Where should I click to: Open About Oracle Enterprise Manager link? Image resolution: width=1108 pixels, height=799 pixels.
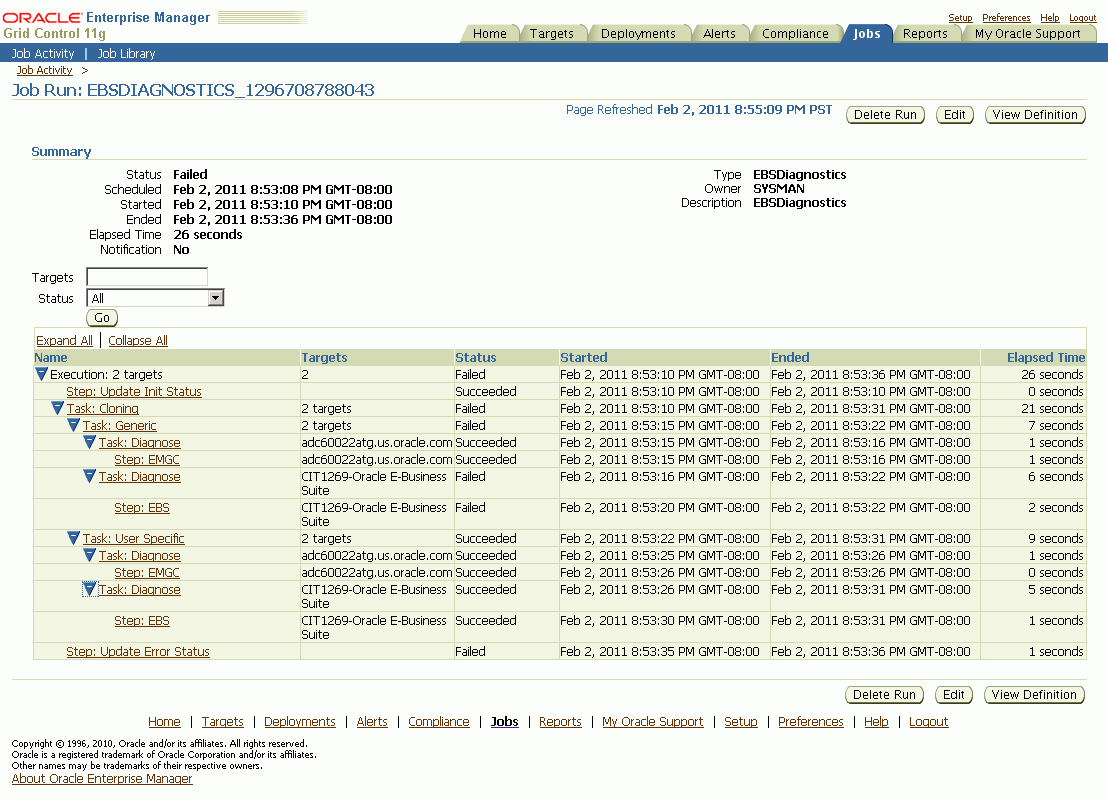tap(102, 779)
